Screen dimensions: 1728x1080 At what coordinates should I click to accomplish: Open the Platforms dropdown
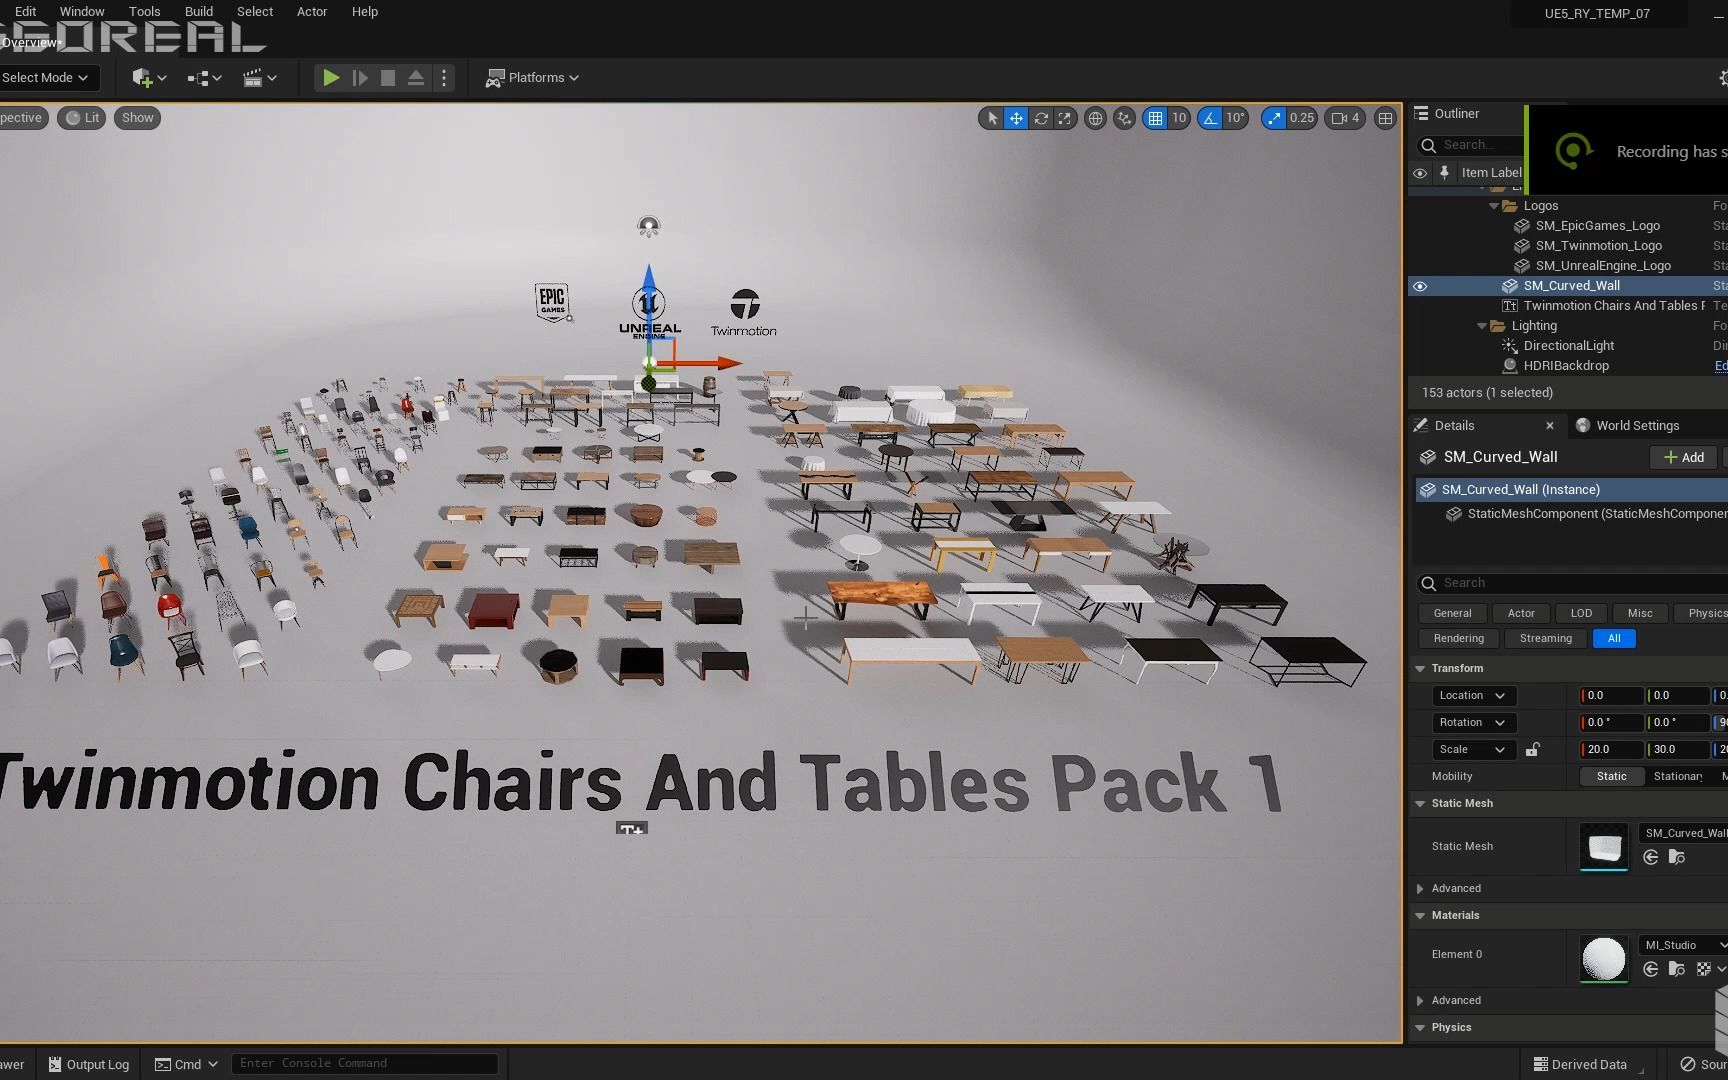click(532, 77)
